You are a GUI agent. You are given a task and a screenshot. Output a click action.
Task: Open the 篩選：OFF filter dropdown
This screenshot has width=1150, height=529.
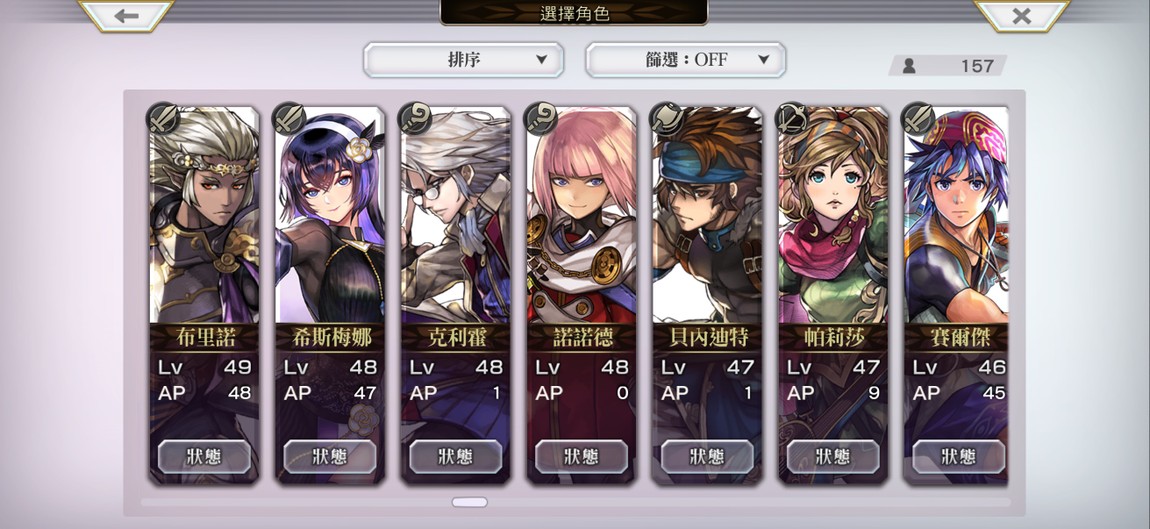point(685,60)
